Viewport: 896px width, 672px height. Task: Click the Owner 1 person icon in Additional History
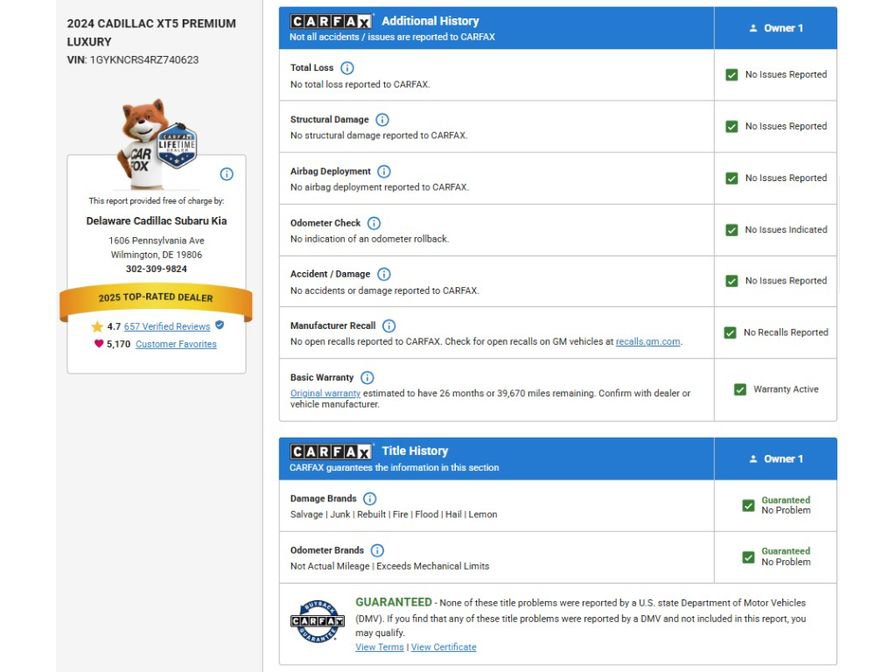pyautogui.click(x=753, y=28)
